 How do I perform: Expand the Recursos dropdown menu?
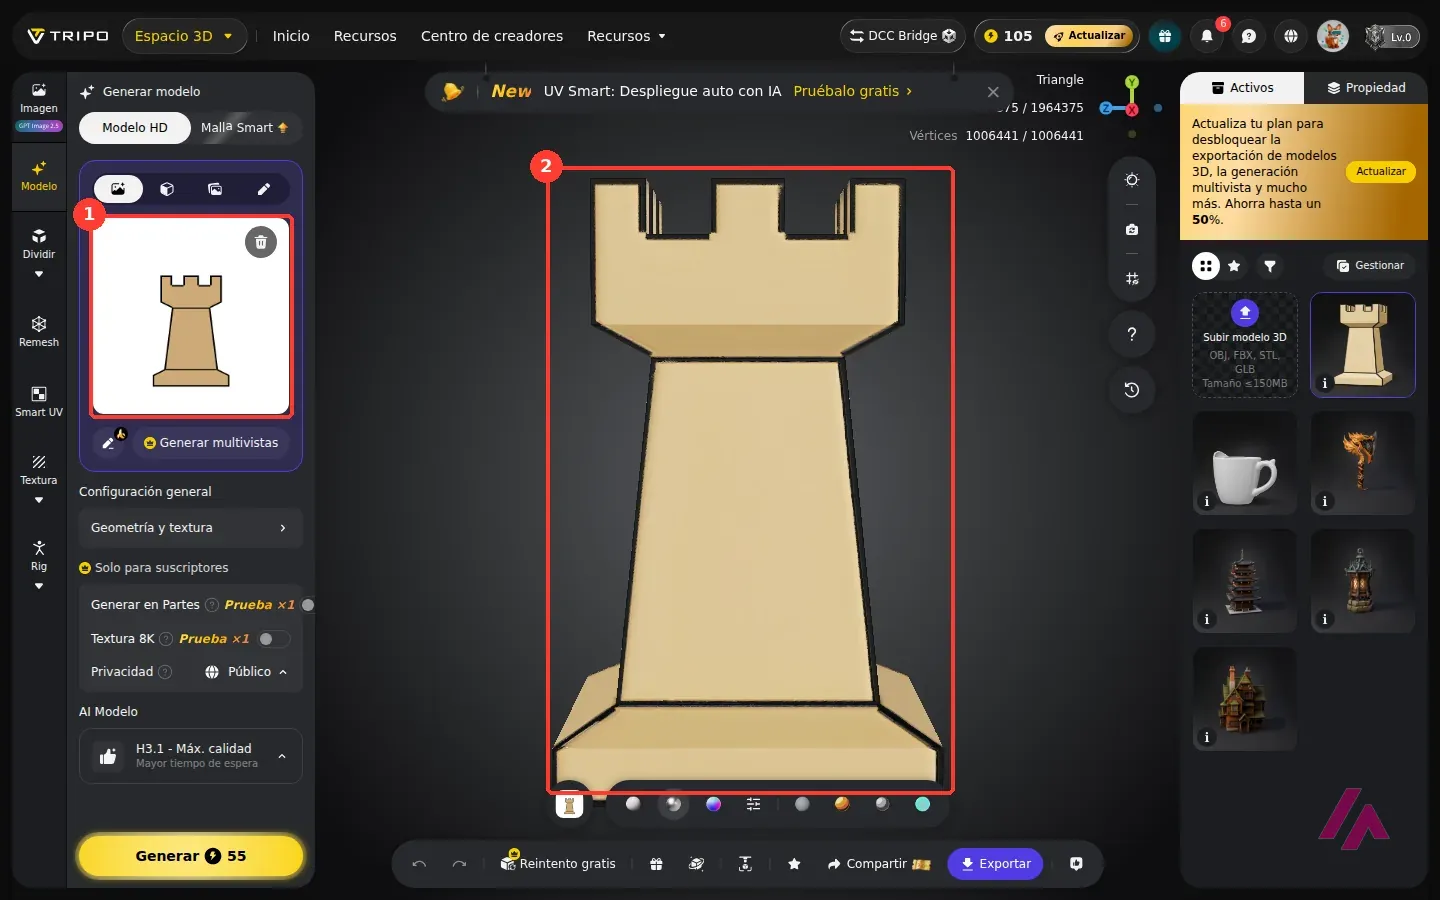pyautogui.click(x=626, y=36)
